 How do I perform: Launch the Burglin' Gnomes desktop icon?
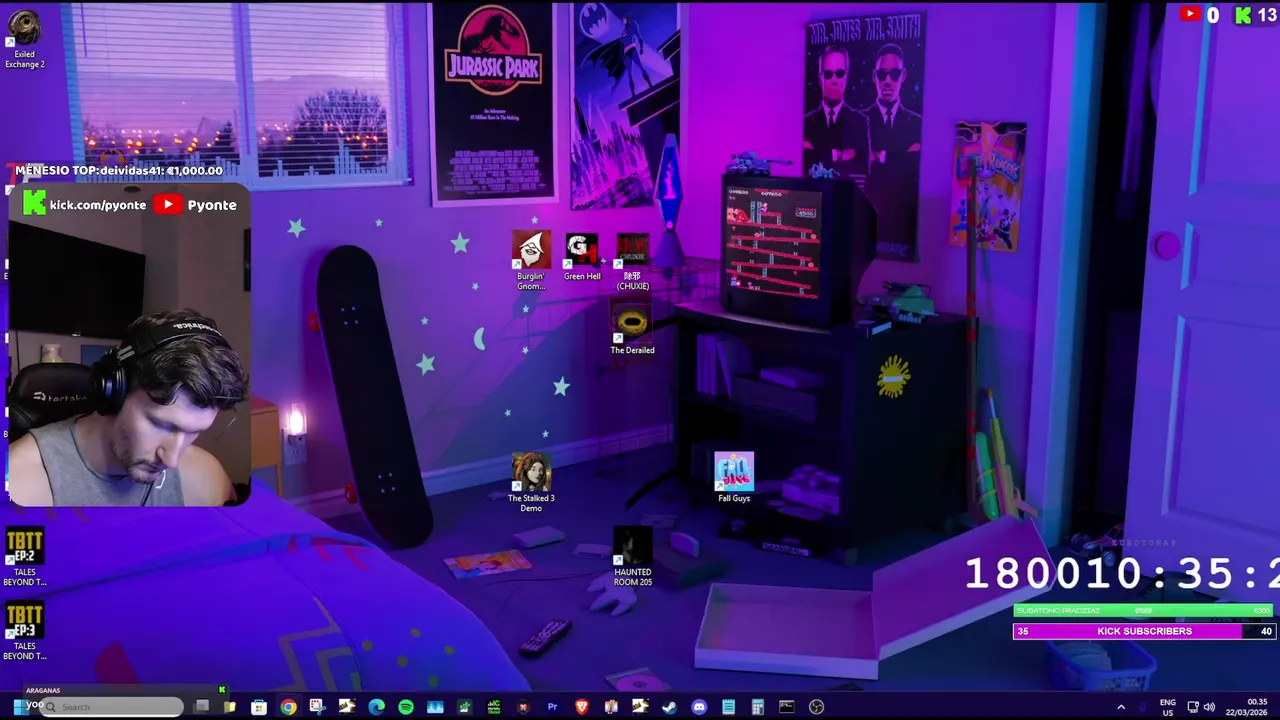pyautogui.click(x=531, y=261)
